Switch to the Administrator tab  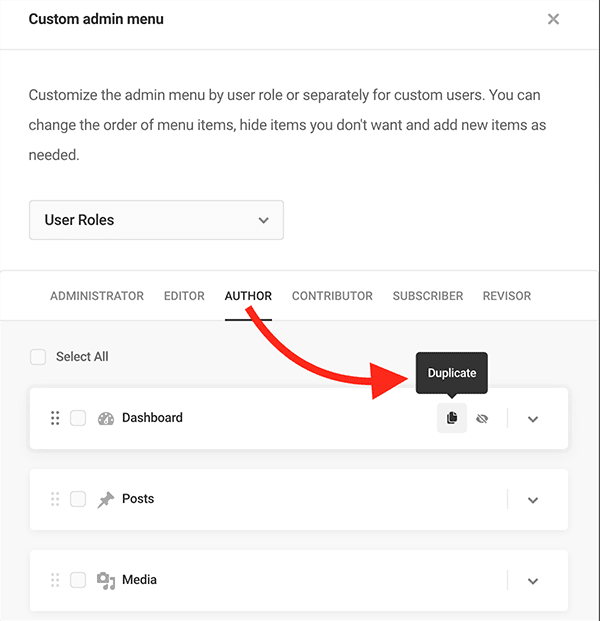[x=97, y=296]
